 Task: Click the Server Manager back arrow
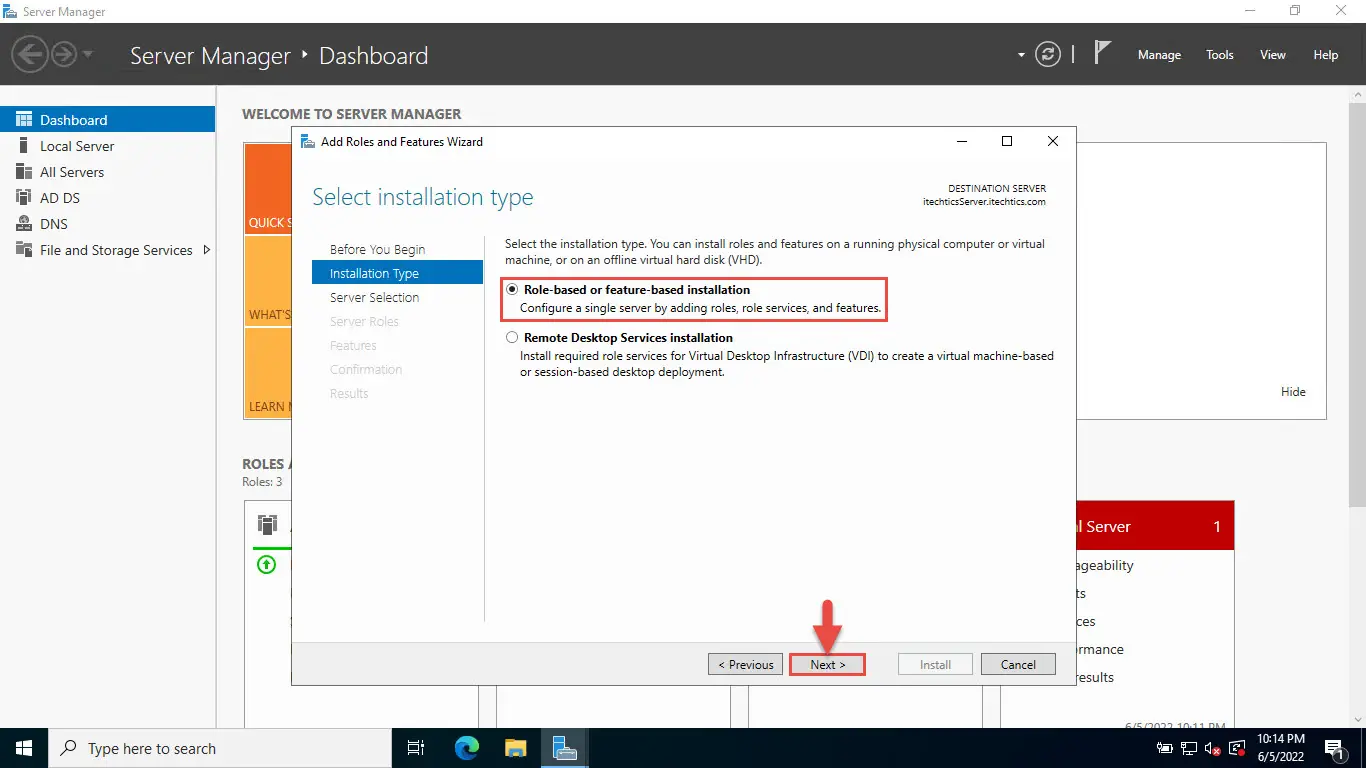(30, 54)
